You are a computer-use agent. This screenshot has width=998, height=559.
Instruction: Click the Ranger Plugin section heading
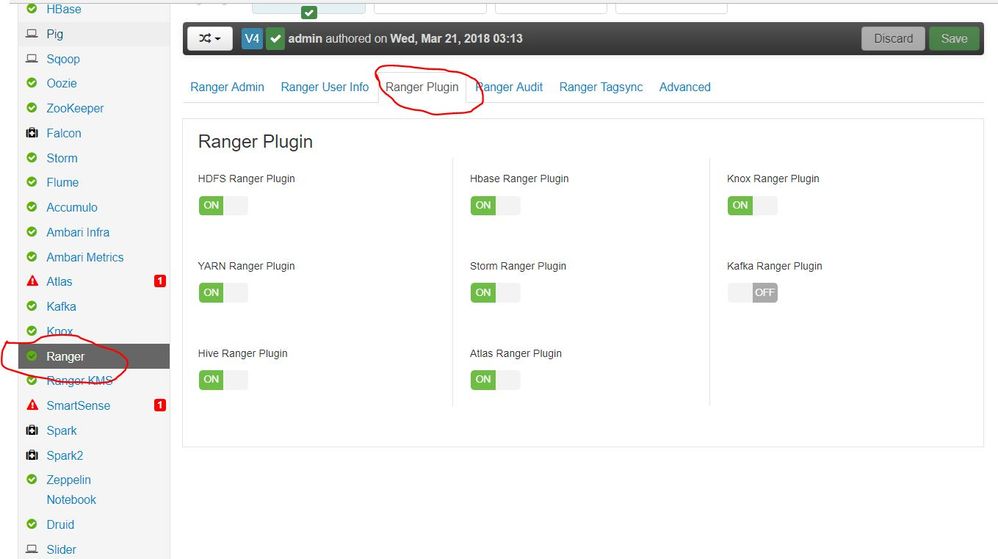tap(255, 141)
